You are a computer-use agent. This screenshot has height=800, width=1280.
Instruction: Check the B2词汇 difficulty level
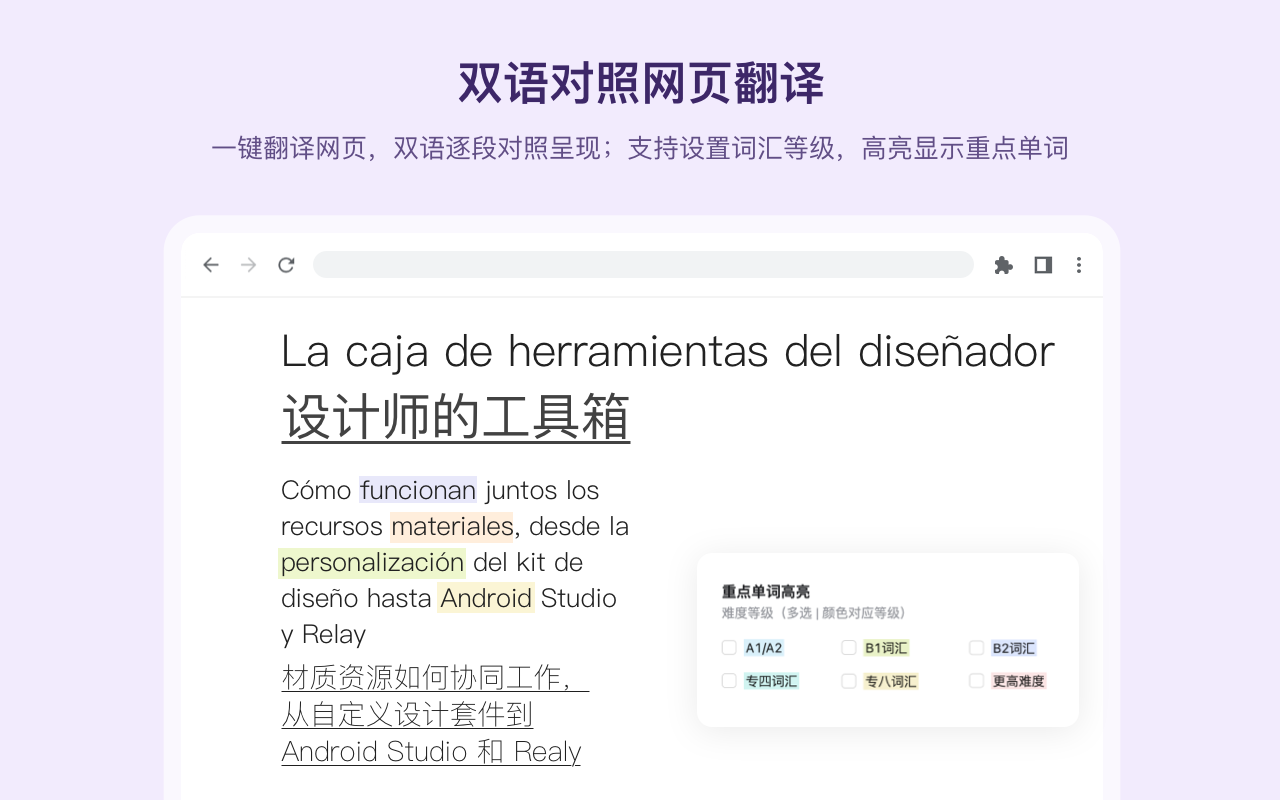[x=976, y=647]
